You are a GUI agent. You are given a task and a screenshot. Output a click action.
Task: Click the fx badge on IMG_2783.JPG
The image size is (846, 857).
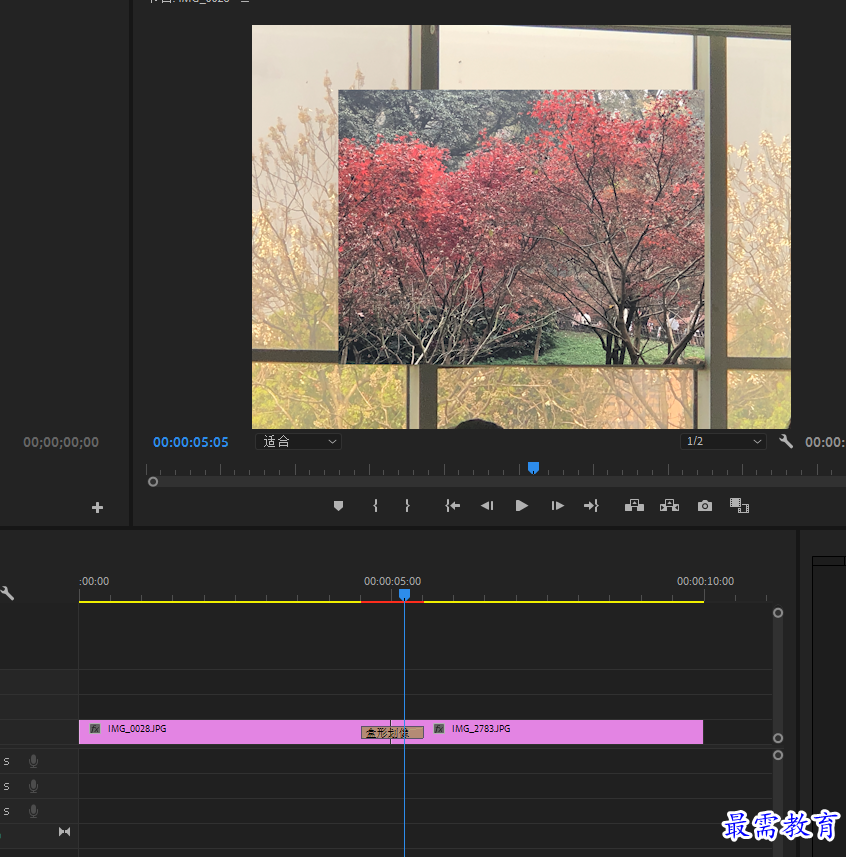point(439,729)
